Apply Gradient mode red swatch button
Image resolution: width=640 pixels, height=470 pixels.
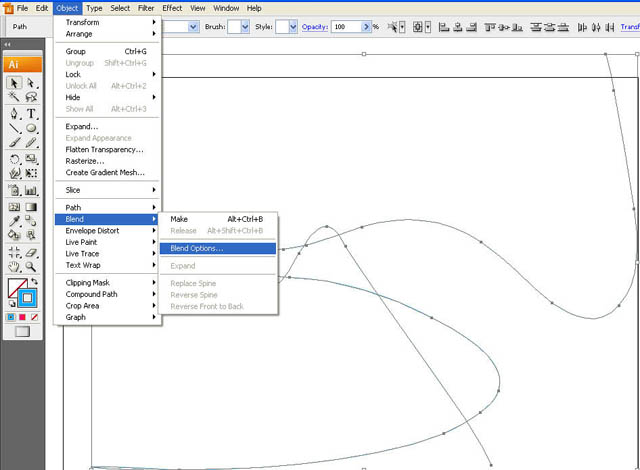[22, 317]
